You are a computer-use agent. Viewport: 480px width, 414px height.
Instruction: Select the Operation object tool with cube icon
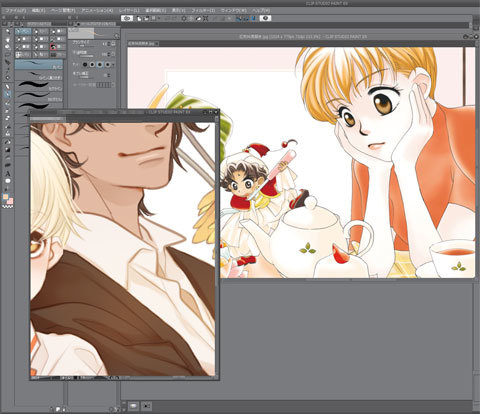coord(8,47)
